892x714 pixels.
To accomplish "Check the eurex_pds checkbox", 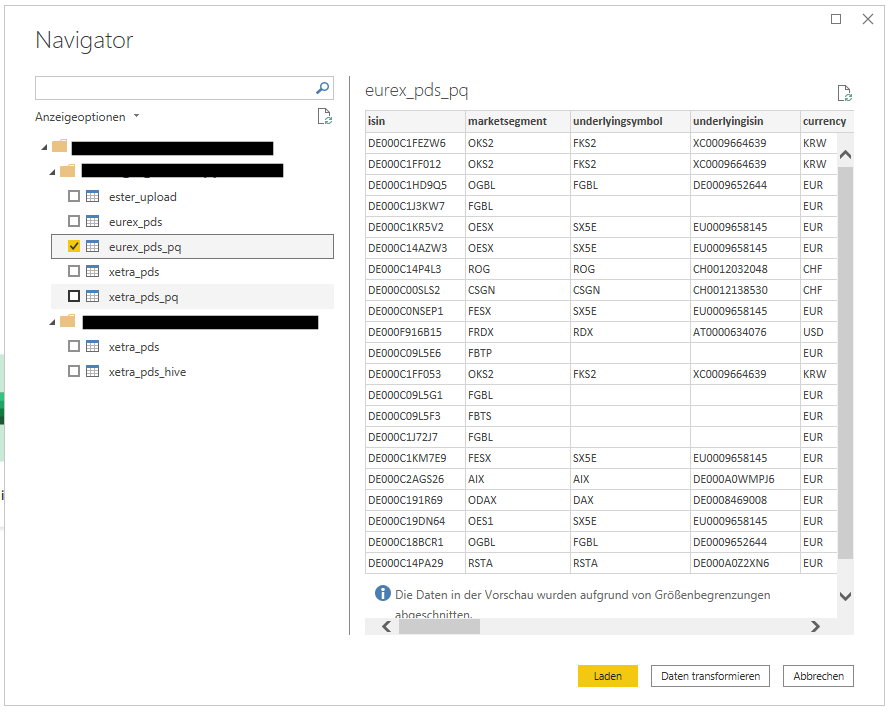I will pos(74,221).
